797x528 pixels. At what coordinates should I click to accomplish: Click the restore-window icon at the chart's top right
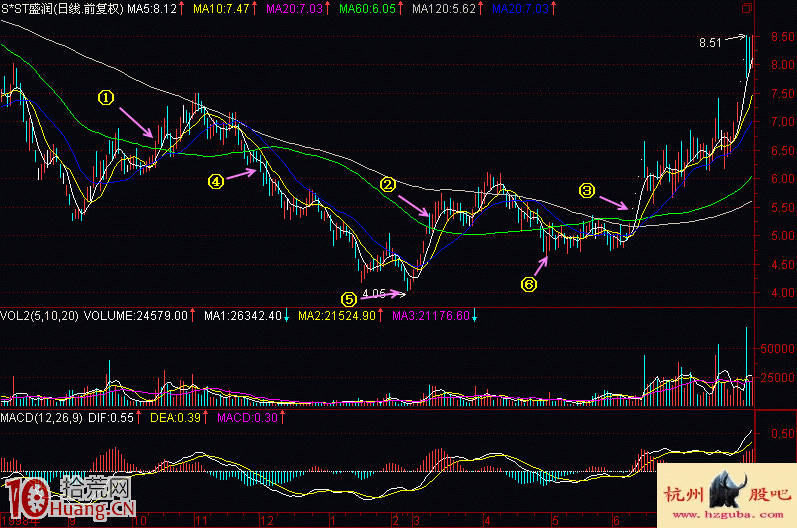pos(747,8)
